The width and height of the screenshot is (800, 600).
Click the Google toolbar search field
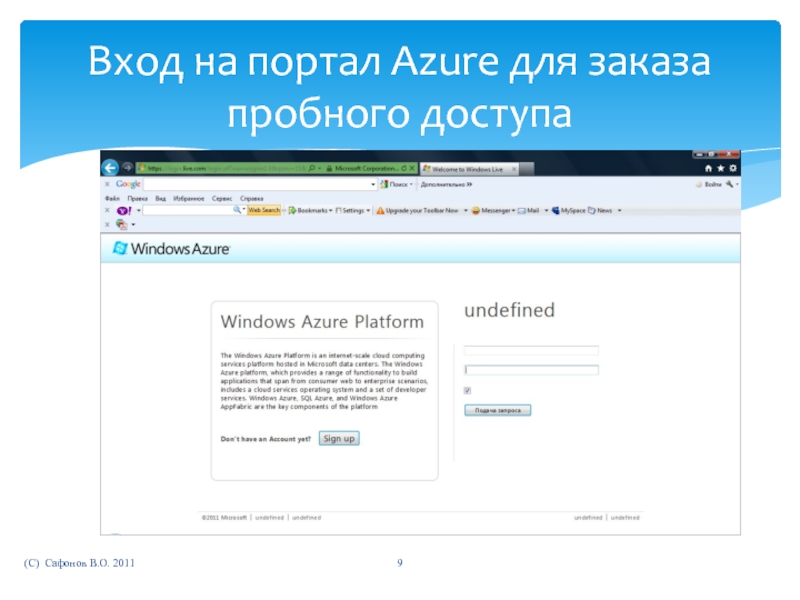(260, 184)
